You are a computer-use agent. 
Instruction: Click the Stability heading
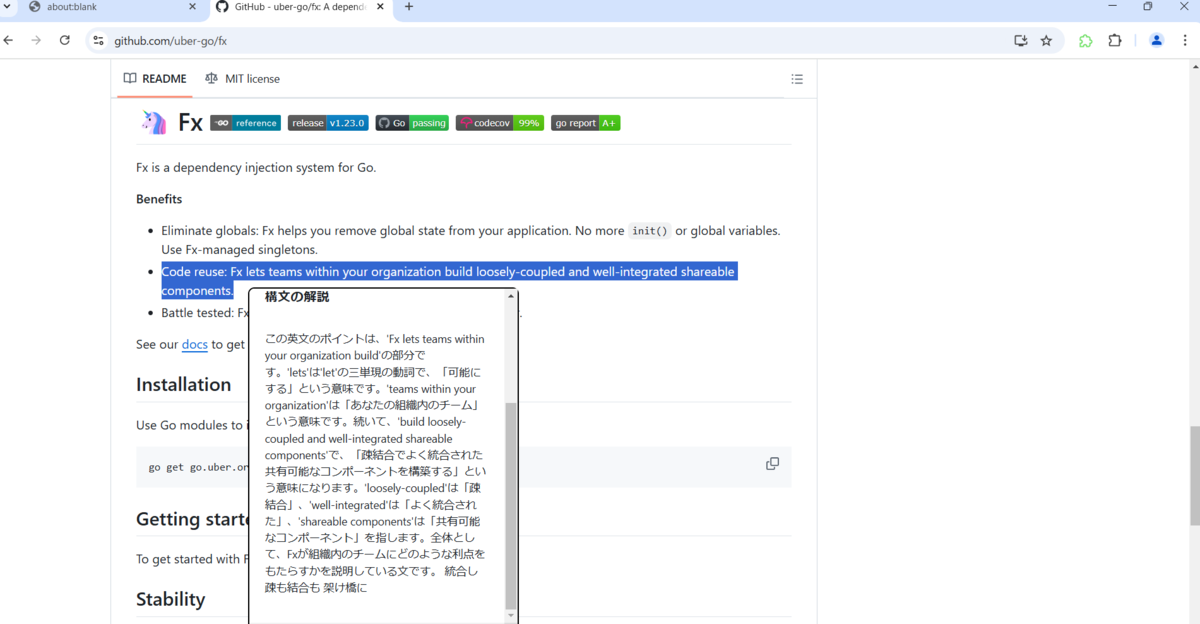(x=171, y=599)
